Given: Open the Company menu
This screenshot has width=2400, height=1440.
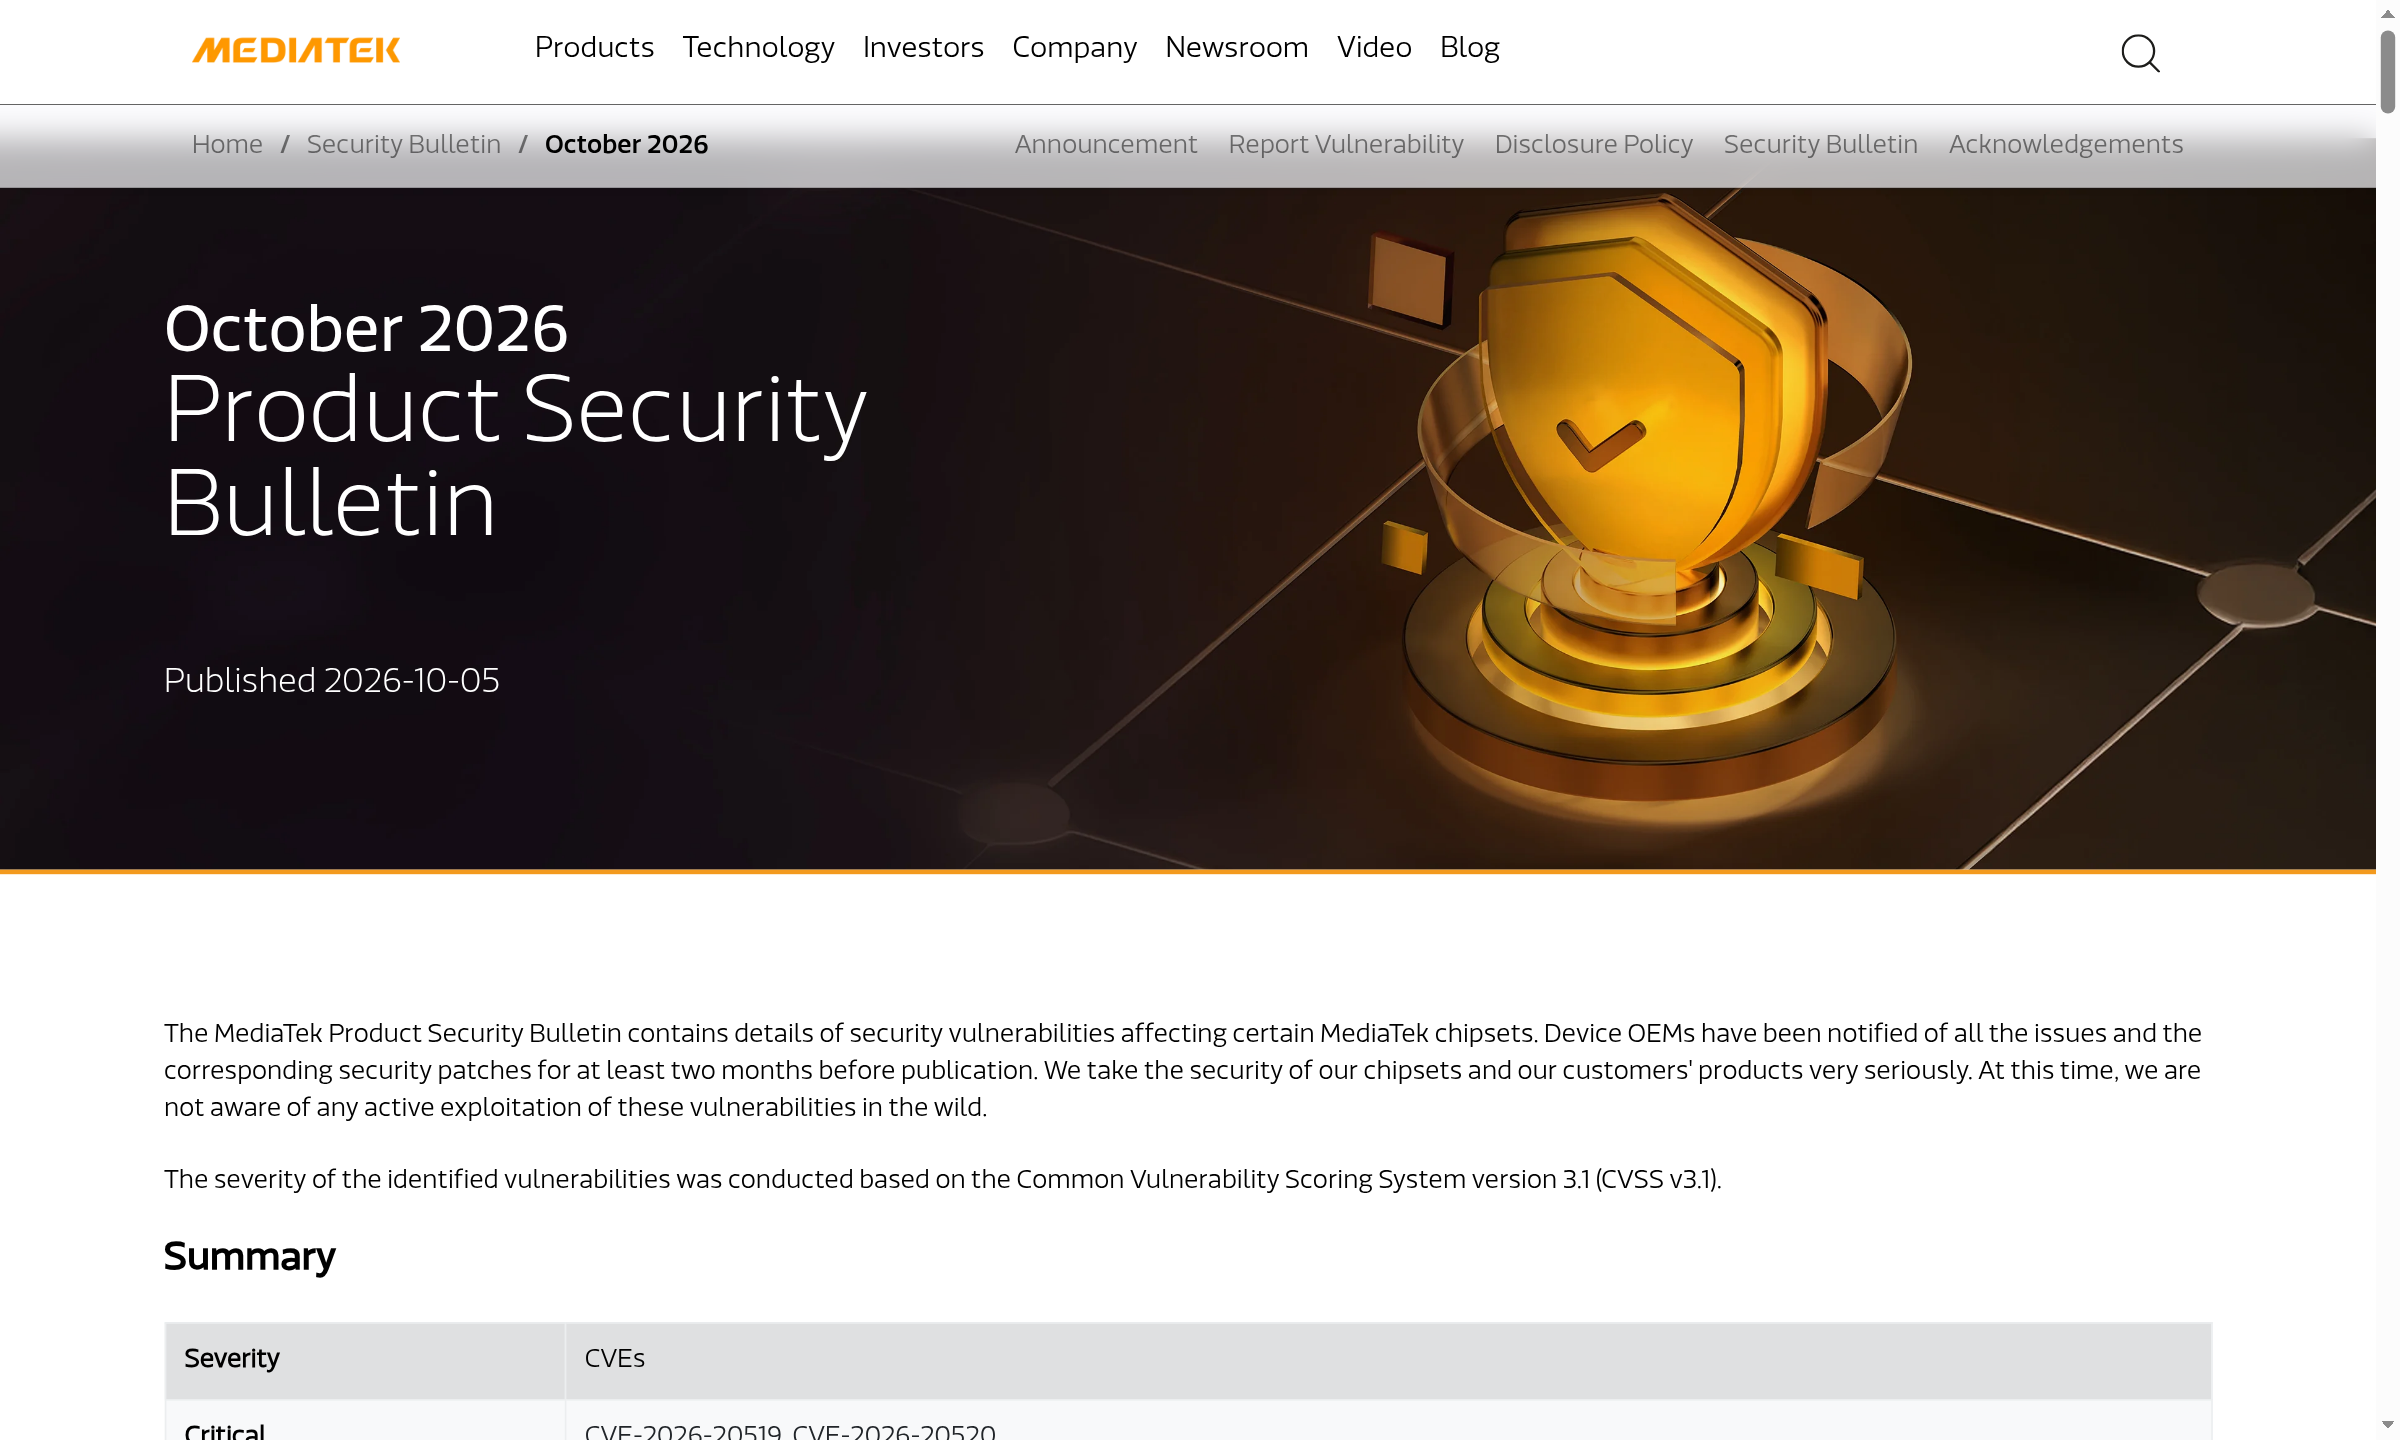Looking at the screenshot, I should (x=1074, y=47).
